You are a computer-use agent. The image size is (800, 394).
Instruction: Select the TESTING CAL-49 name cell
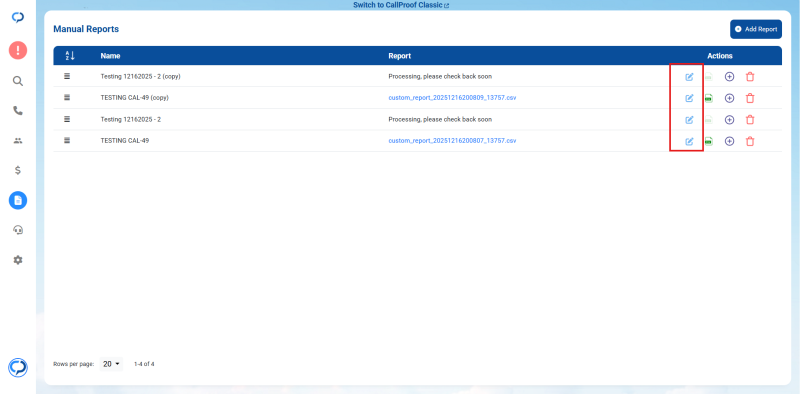tap(125, 140)
